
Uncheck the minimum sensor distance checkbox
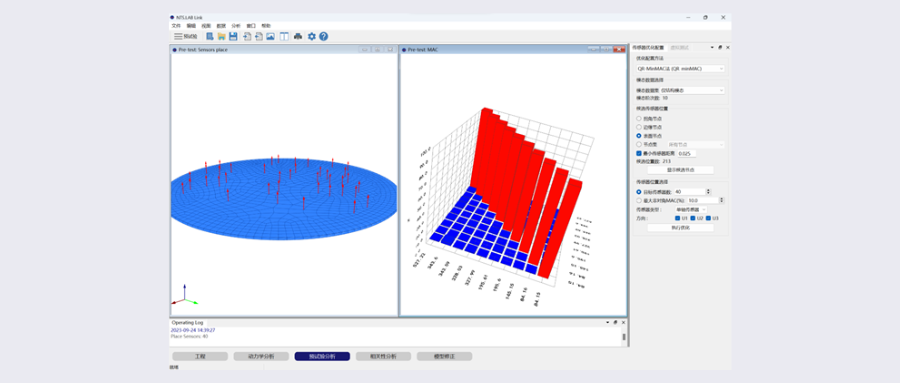(x=639, y=154)
